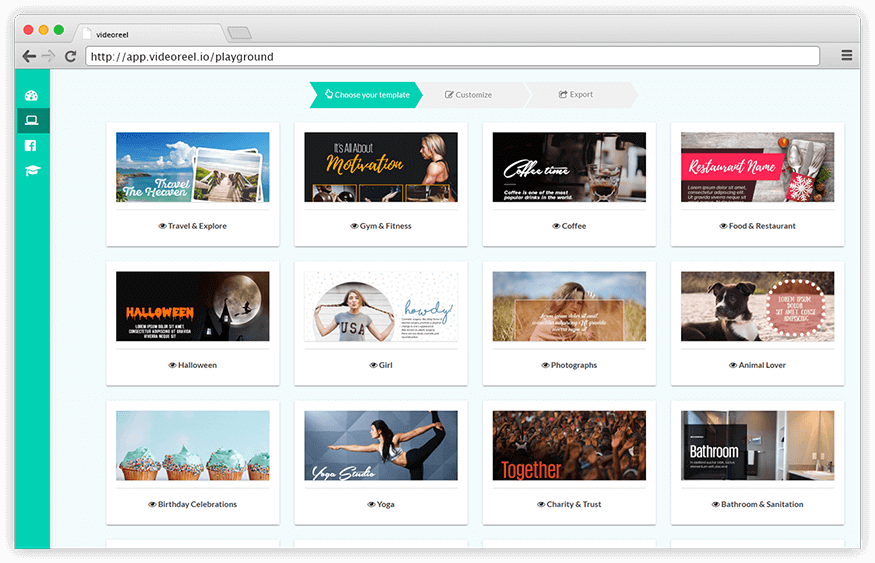The image size is (875, 563).
Task: Open the Halloween moon template thumbnail
Action: coord(193,306)
